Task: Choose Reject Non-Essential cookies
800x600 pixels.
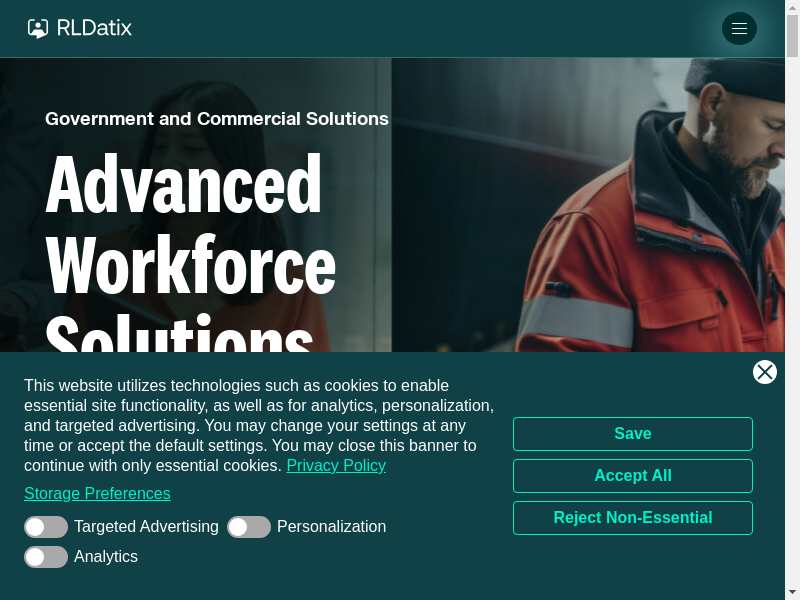Action: point(632,518)
